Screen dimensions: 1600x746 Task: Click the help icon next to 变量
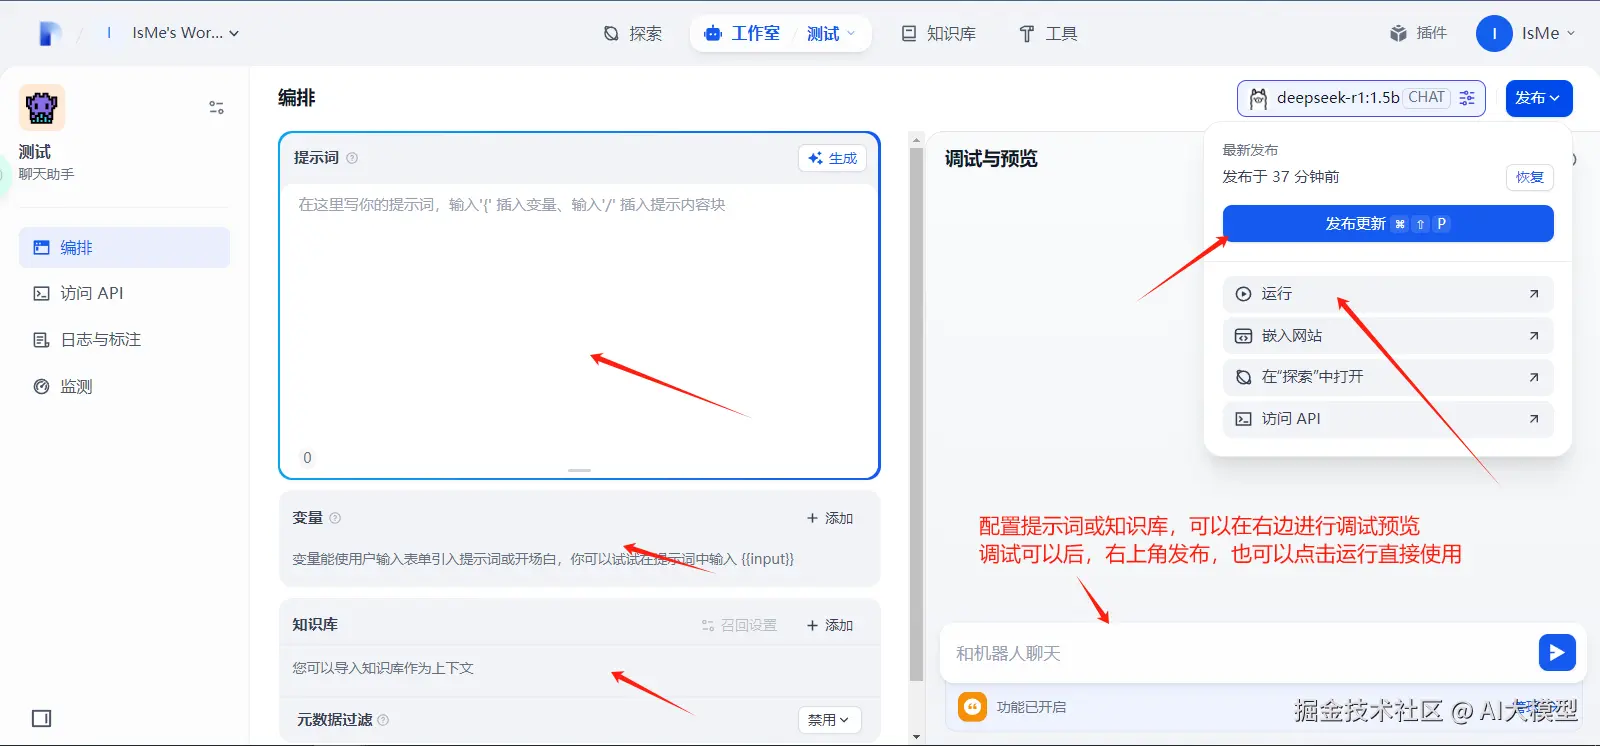point(335,518)
